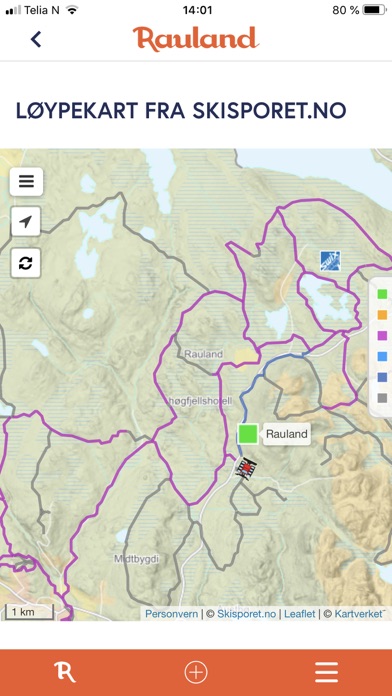
Task: Tap the høgfjellshotell map label
Action: pos(200,401)
